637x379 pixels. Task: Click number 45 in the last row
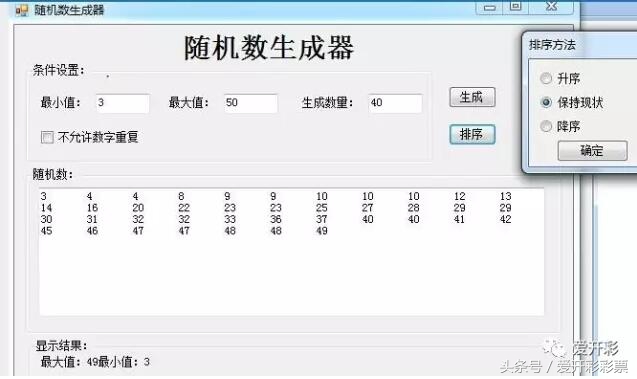pyautogui.click(x=46, y=231)
